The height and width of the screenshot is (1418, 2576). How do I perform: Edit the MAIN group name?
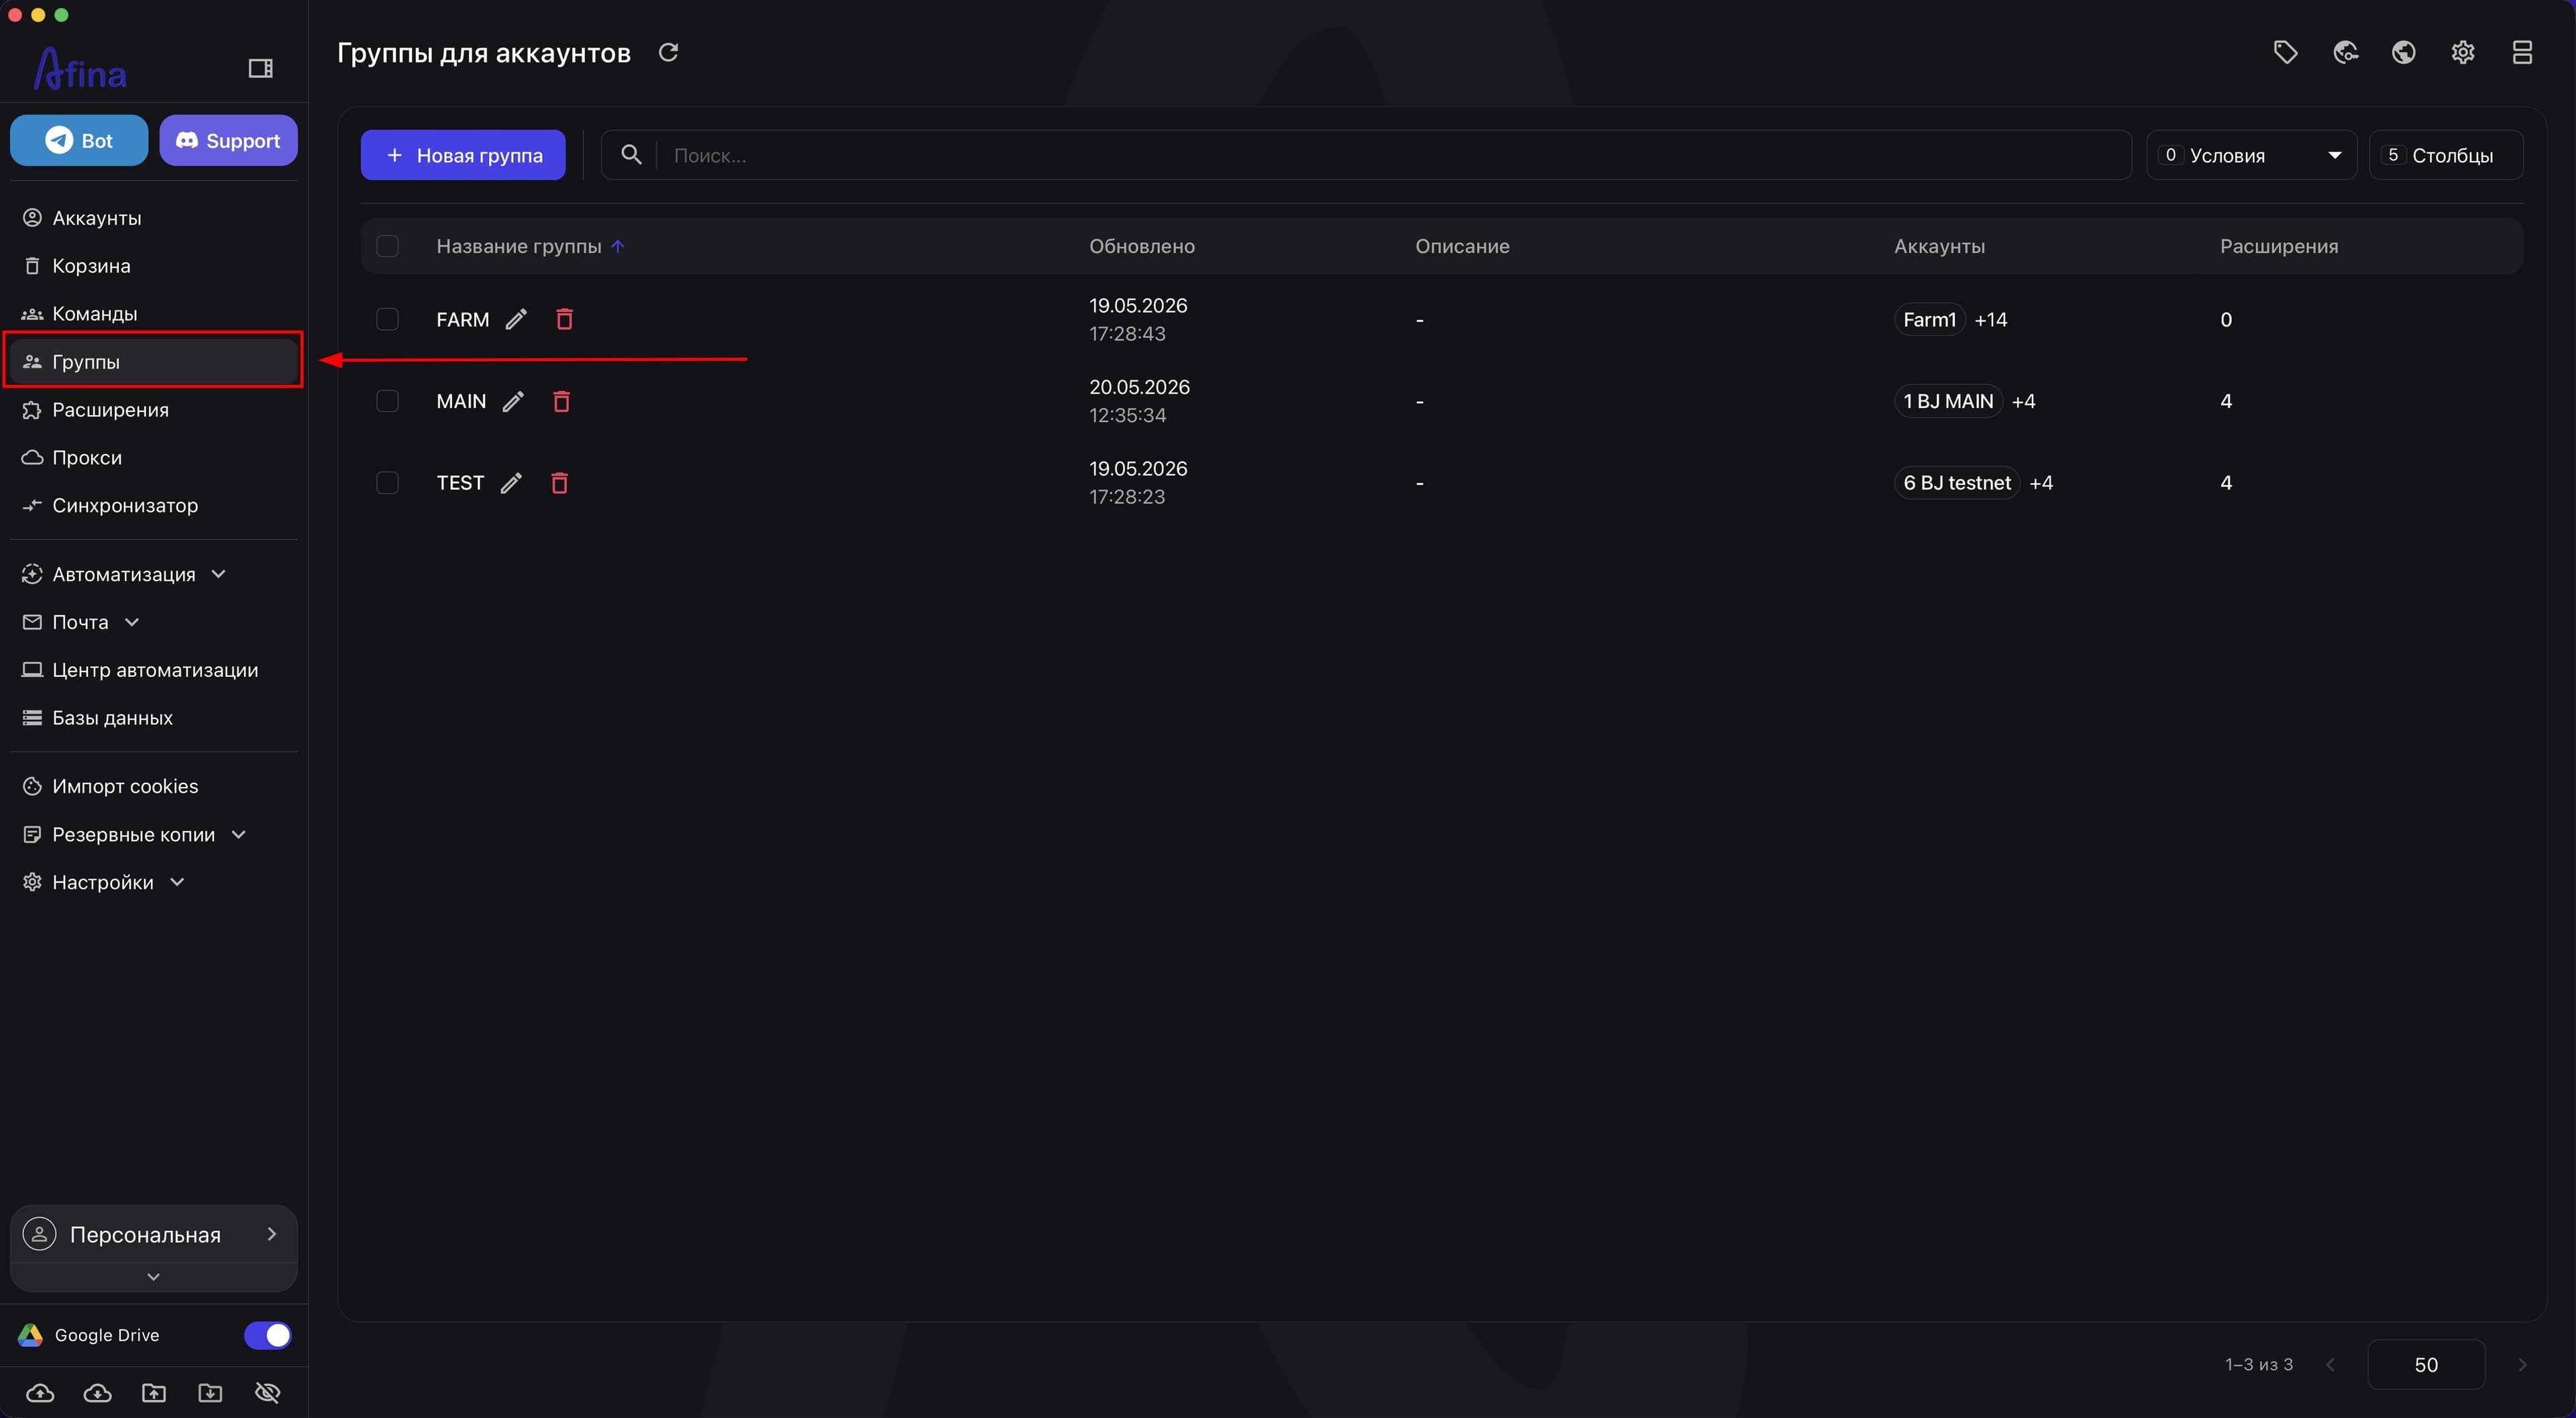click(513, 401)
